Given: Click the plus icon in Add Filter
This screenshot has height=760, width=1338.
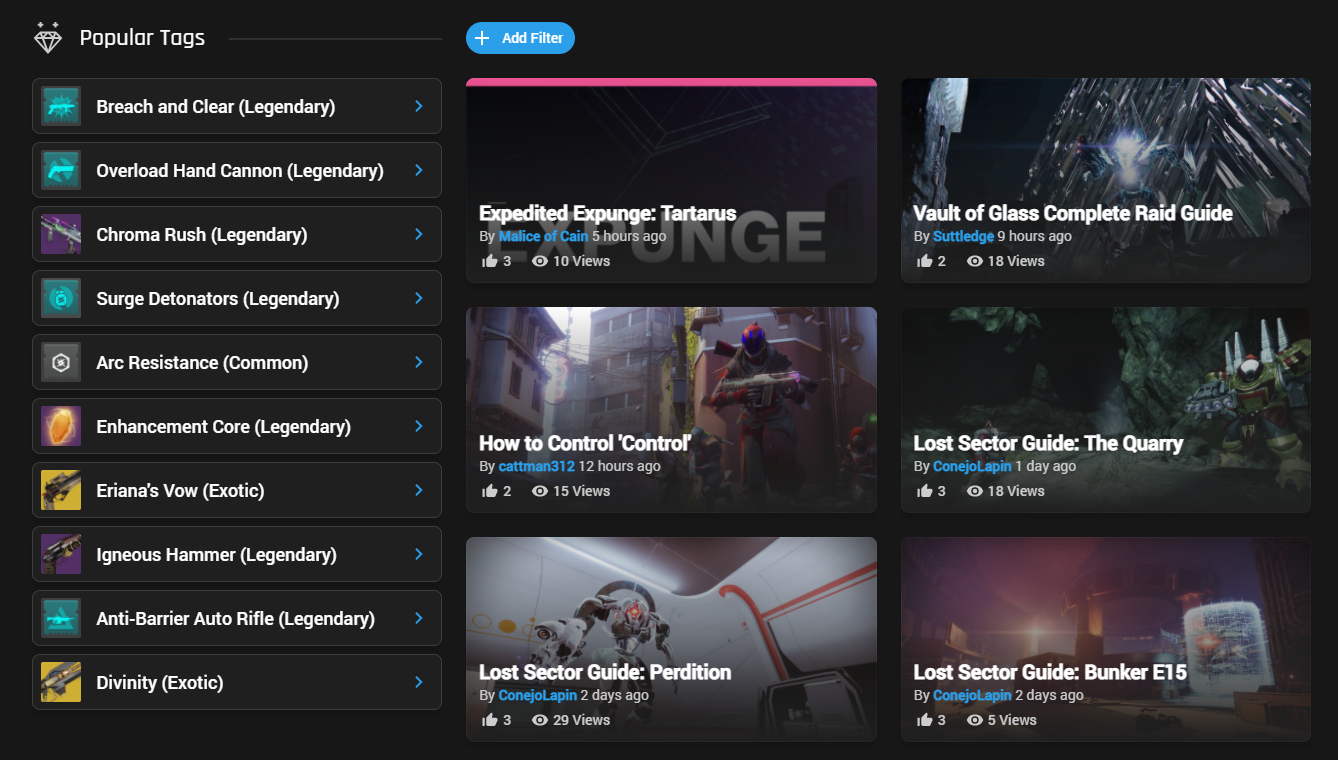Looking at the screenshot, I should point(482,38).
